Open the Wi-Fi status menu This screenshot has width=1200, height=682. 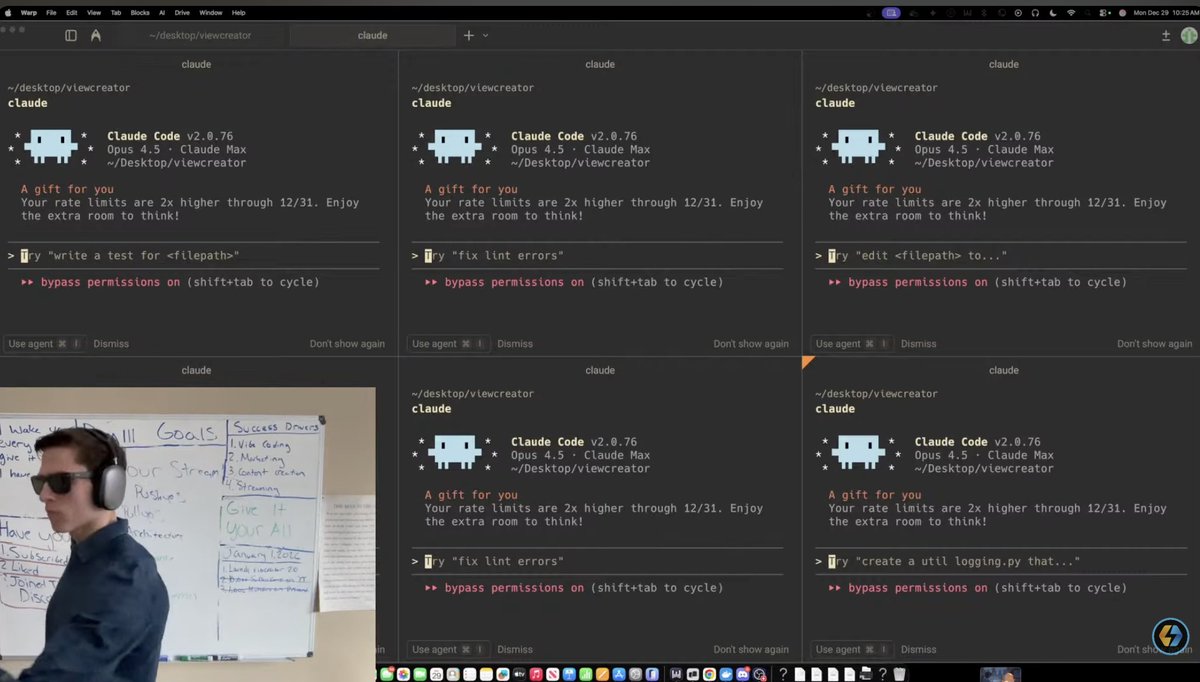pos(1071,12)
